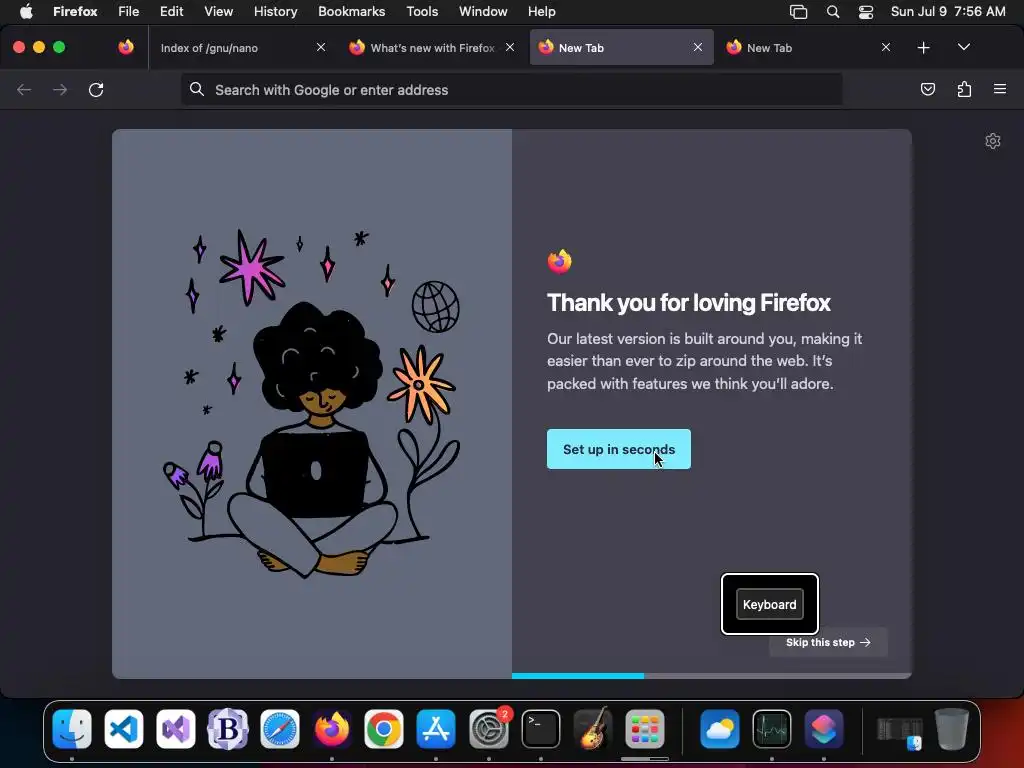Click the Keyboard overlay button

(x=769, y=604)
